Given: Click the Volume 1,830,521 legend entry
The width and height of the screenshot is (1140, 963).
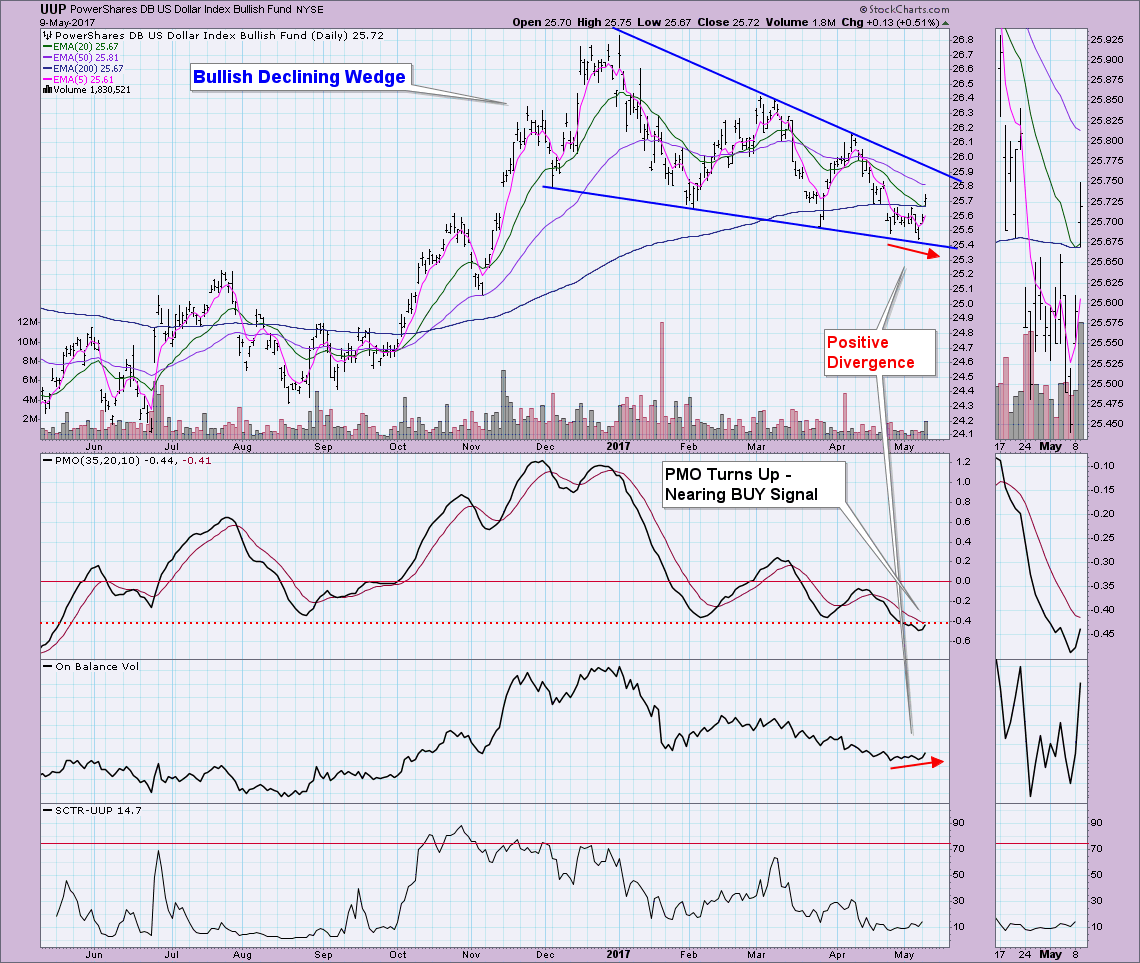Looking at the screenshot, I should [x=87, y=90].
